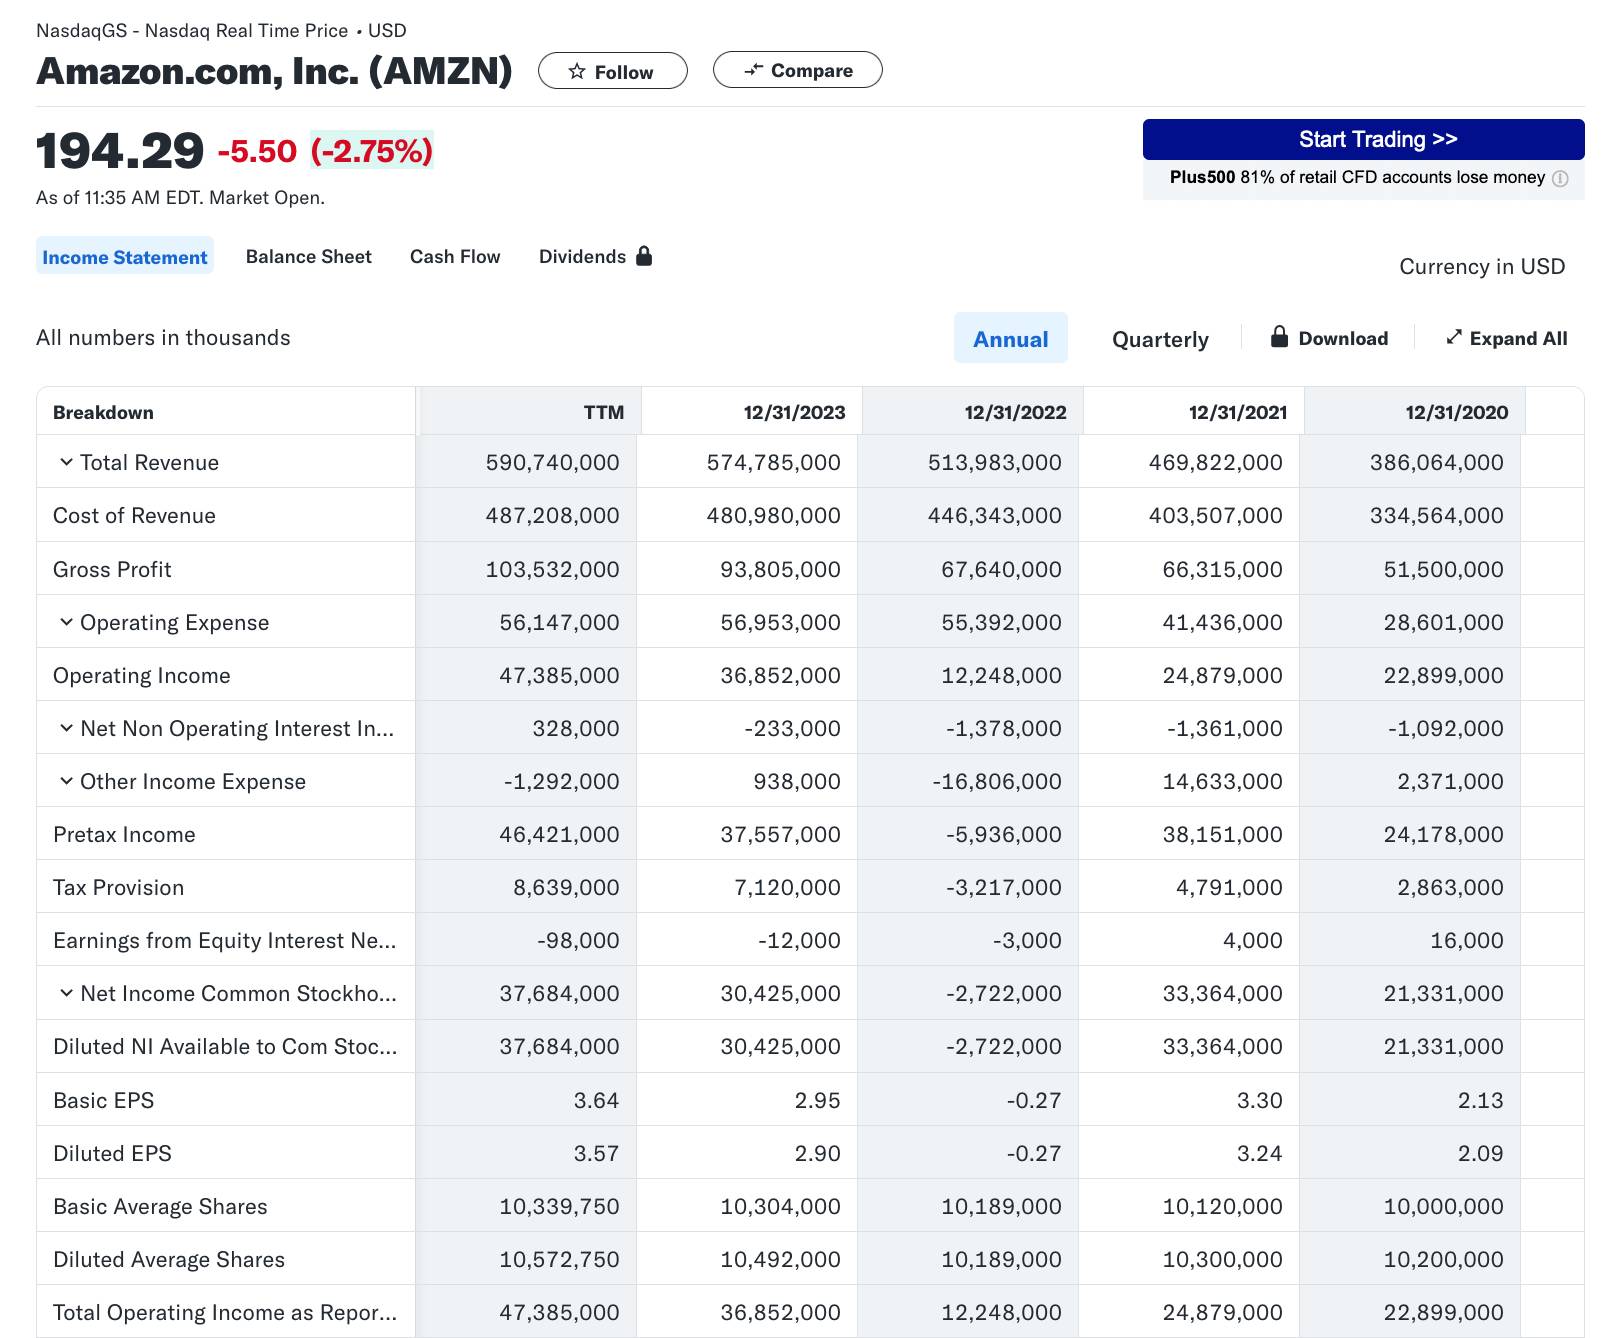Click the lock icon beside Download
This screenshot has width=1616, height=1338.
pyautogui.click(x=1279, y=337)
